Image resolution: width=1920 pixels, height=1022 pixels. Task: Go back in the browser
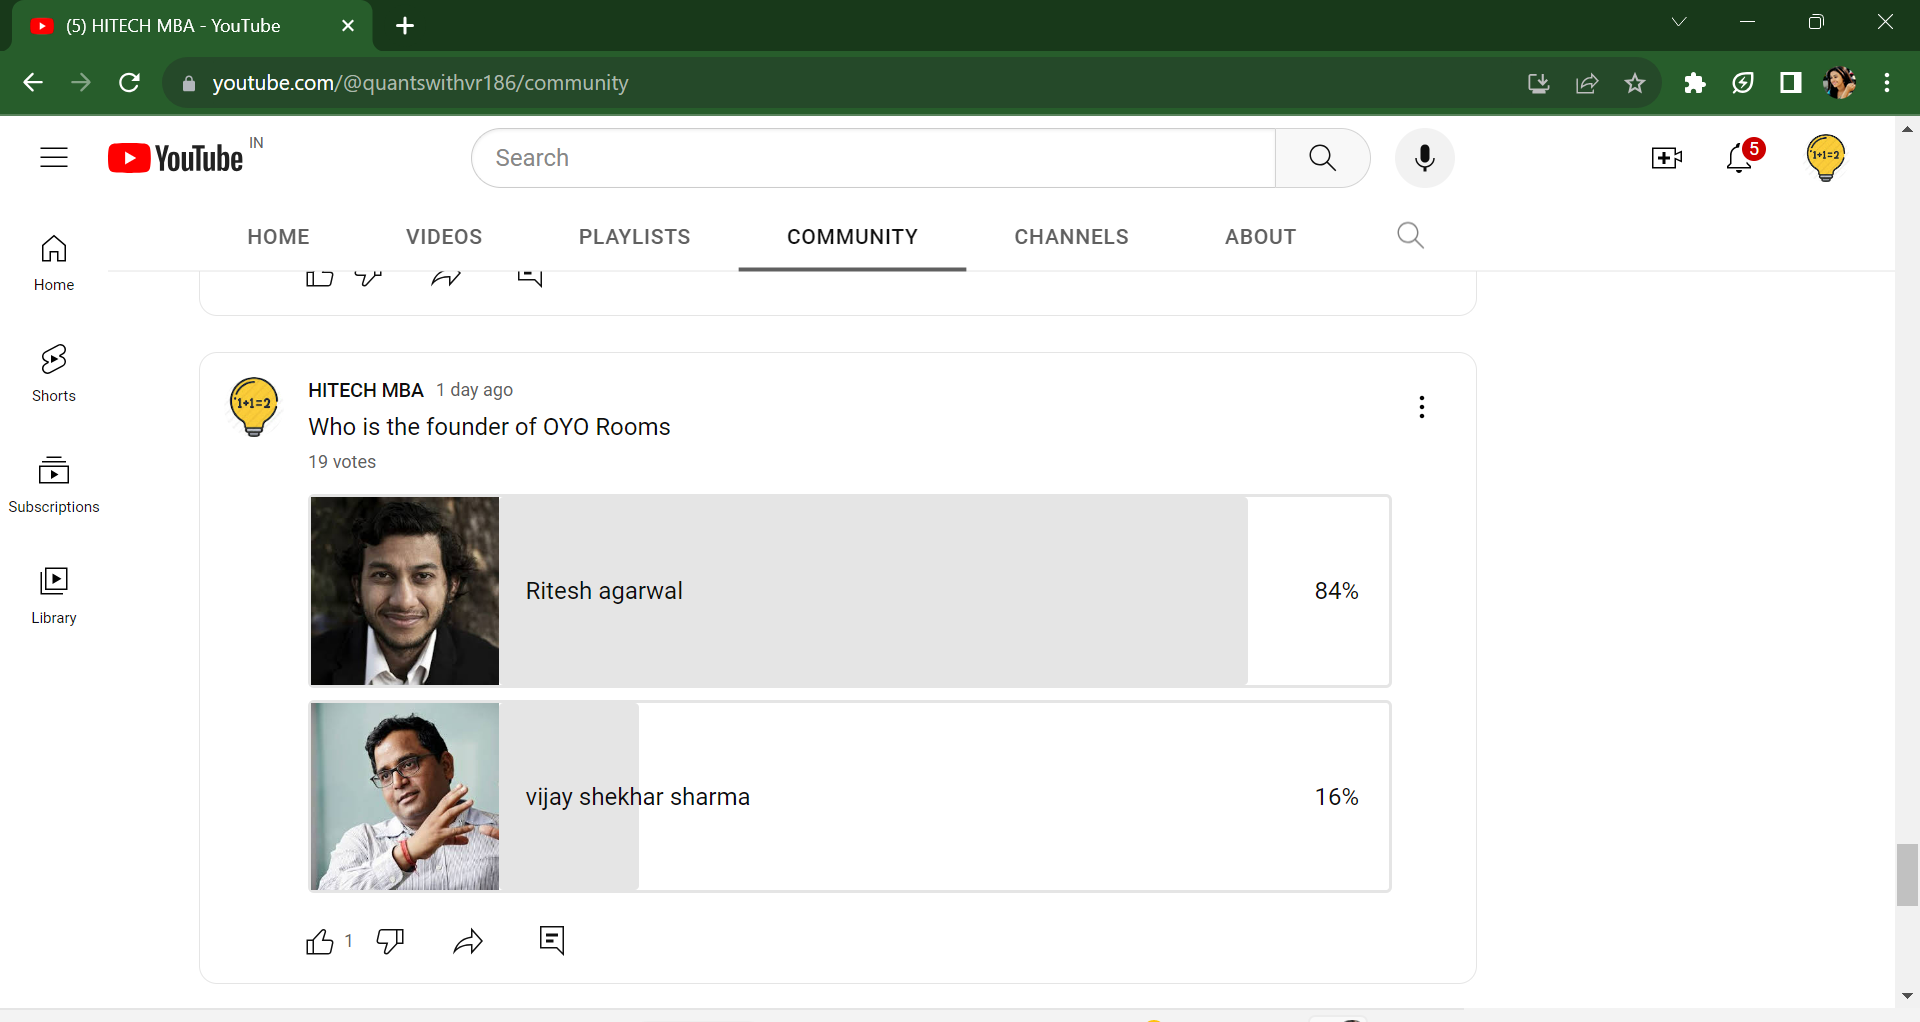pos(33,83)
